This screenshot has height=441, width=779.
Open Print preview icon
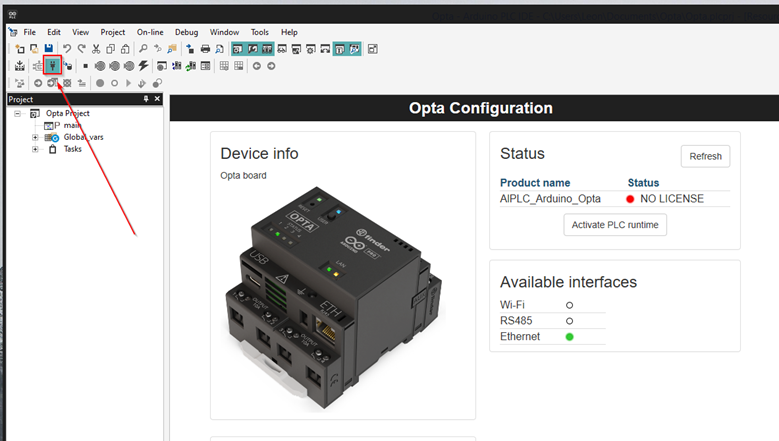click(219, 49)
